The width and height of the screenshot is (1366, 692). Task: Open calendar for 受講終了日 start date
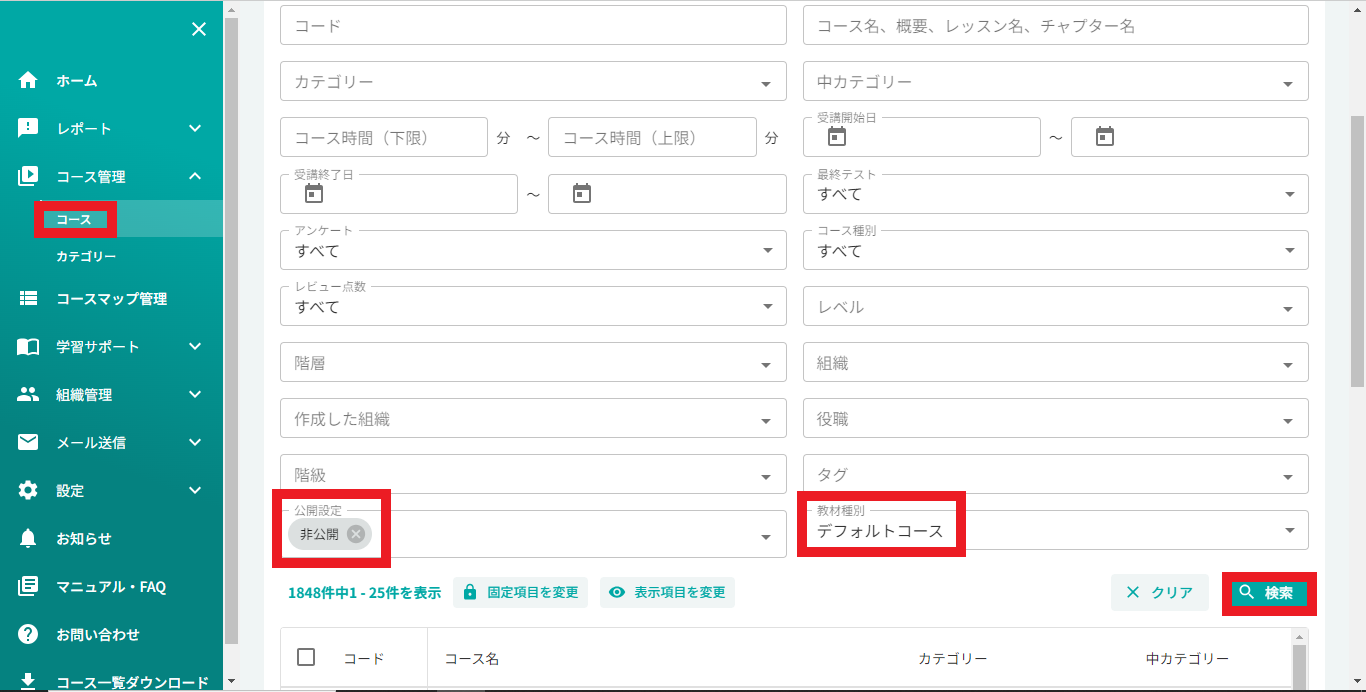pyautogui.click(x=314, y=193)
